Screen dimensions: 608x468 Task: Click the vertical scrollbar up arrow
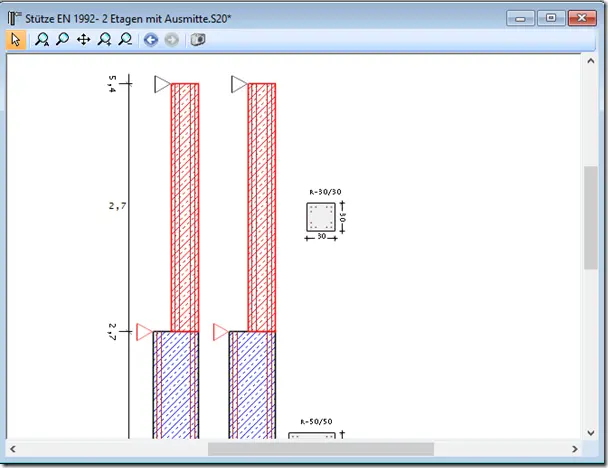tap(591, 61)
